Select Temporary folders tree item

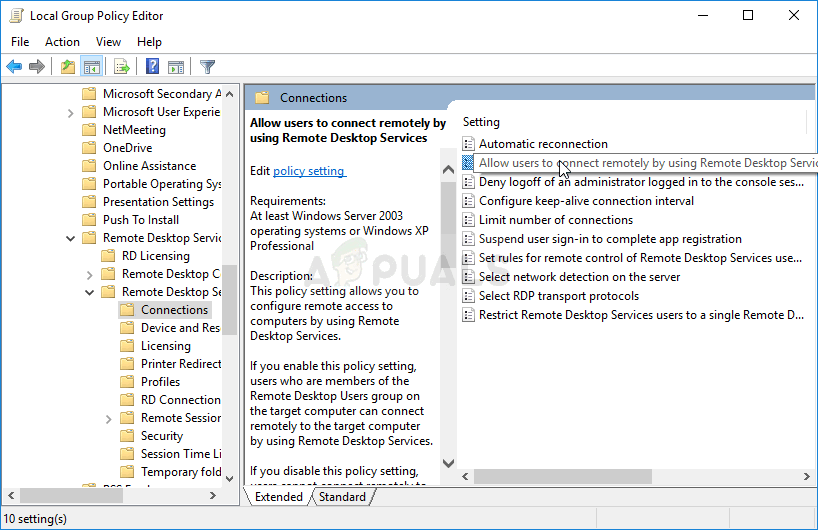[181, 472]
